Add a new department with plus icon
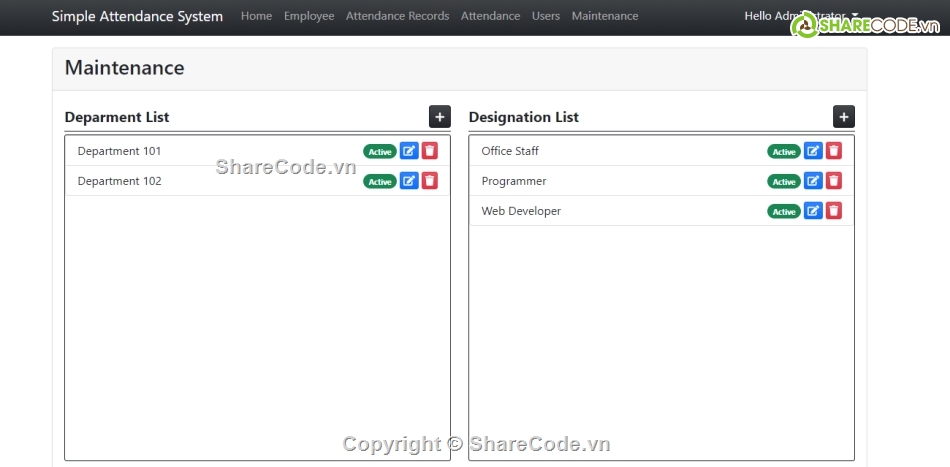This screenshot has height=467, width=950. point(440,117)
